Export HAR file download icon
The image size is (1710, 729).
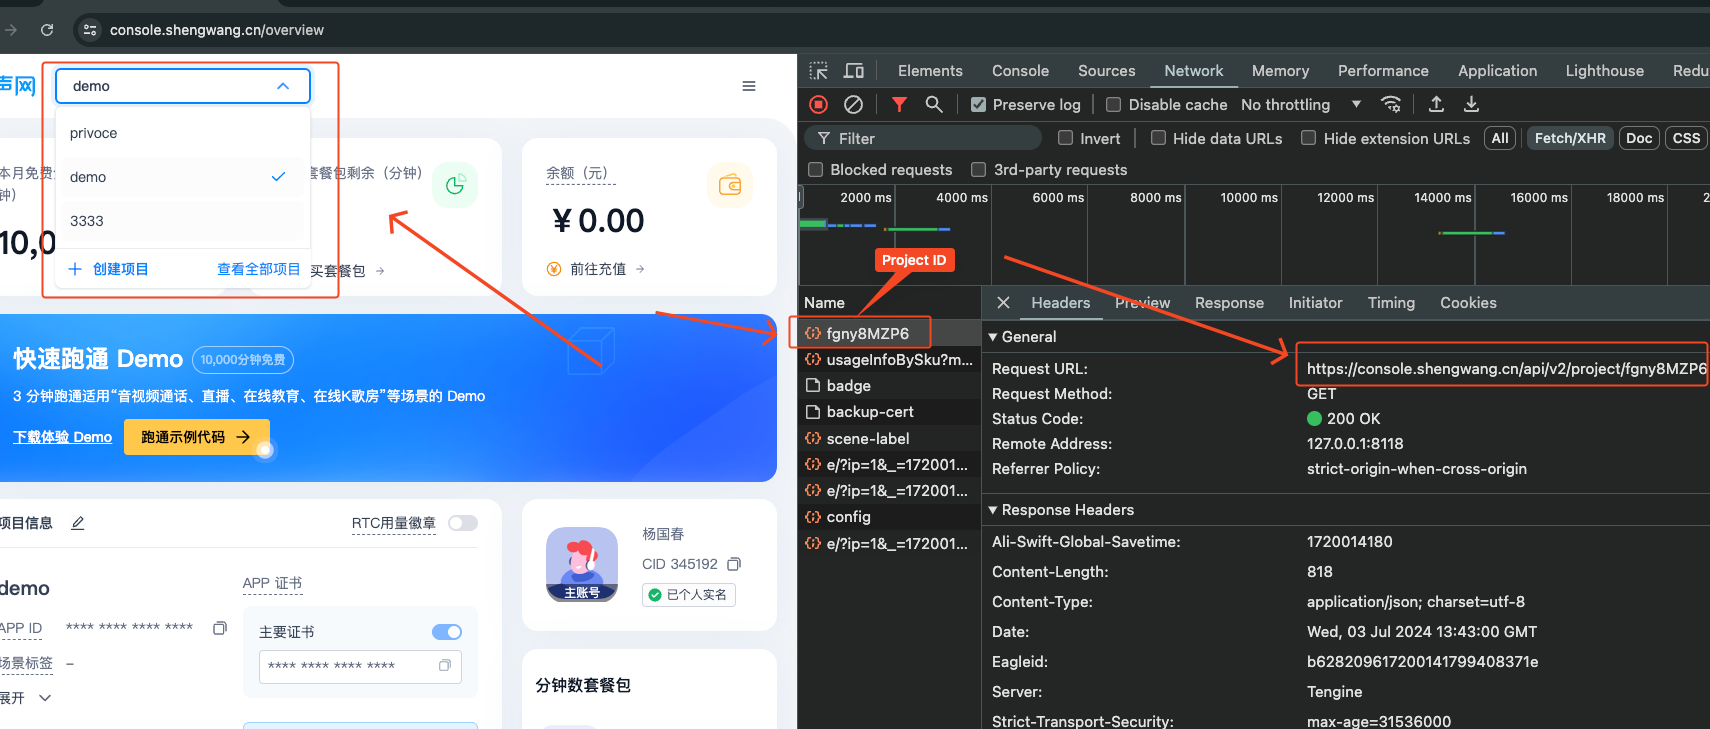[x=1471, y=104]
